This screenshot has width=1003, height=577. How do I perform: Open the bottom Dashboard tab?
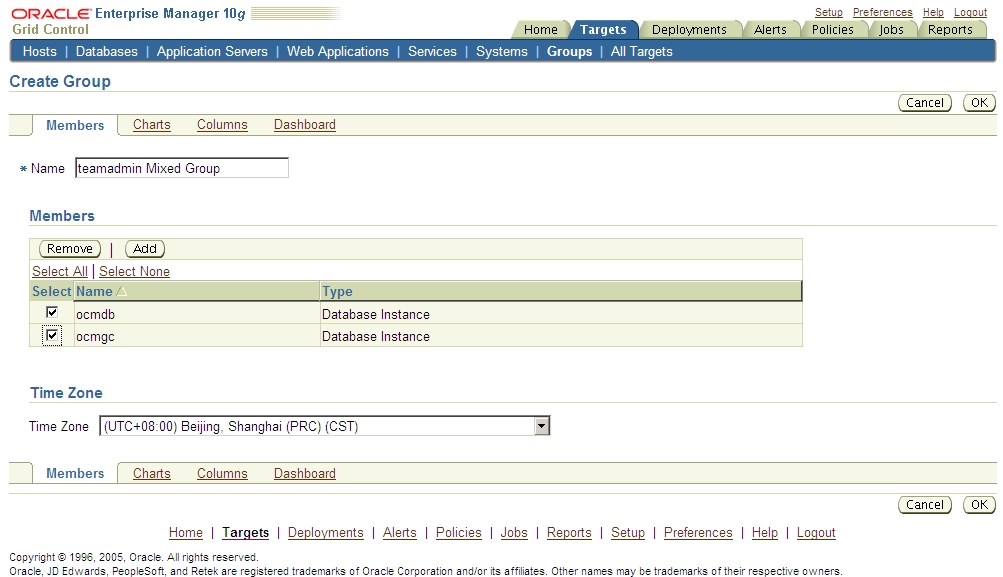[x=304, y=473]
